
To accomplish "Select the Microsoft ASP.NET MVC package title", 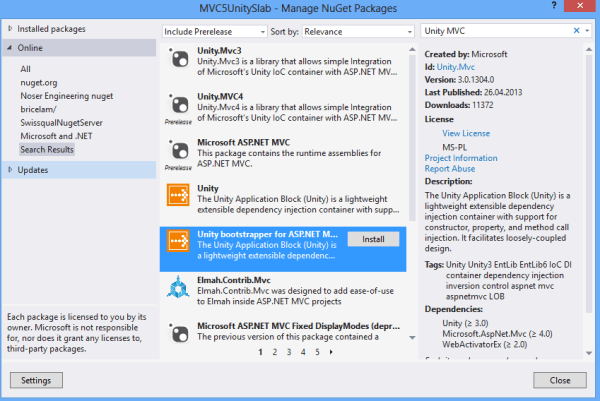I will [243, 142].
